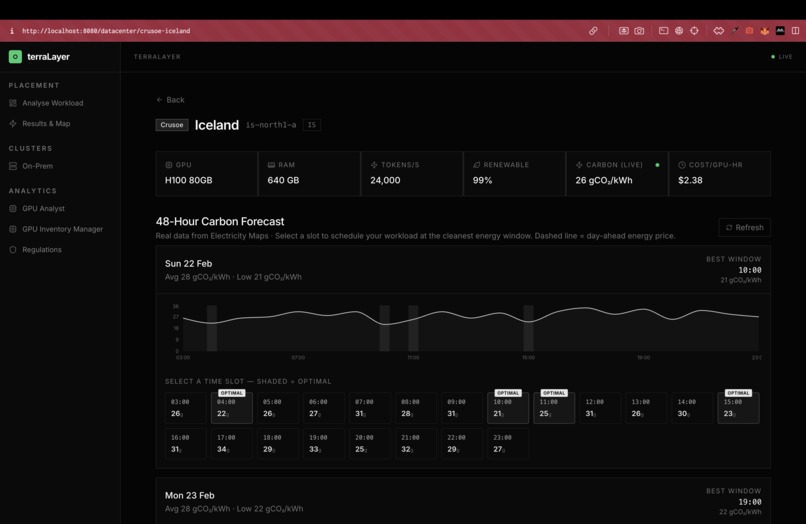This screenshot has width=806, height=524.
Task: Click the black bat extension icon
Action: [x=780, y=31]
